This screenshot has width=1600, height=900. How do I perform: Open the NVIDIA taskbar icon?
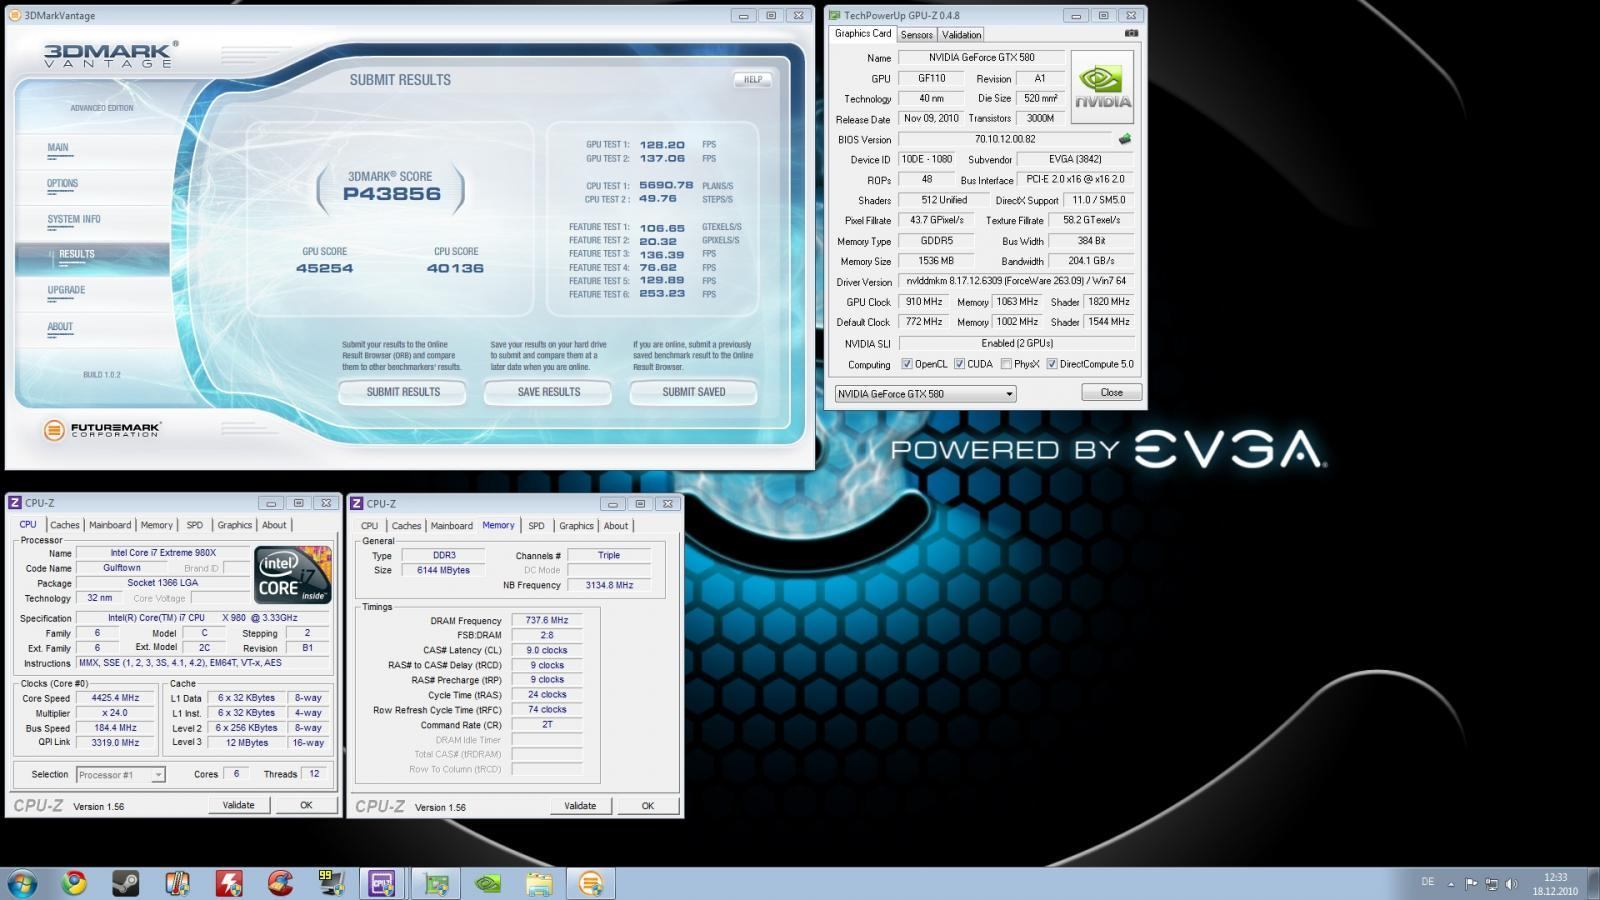(487, 884)
